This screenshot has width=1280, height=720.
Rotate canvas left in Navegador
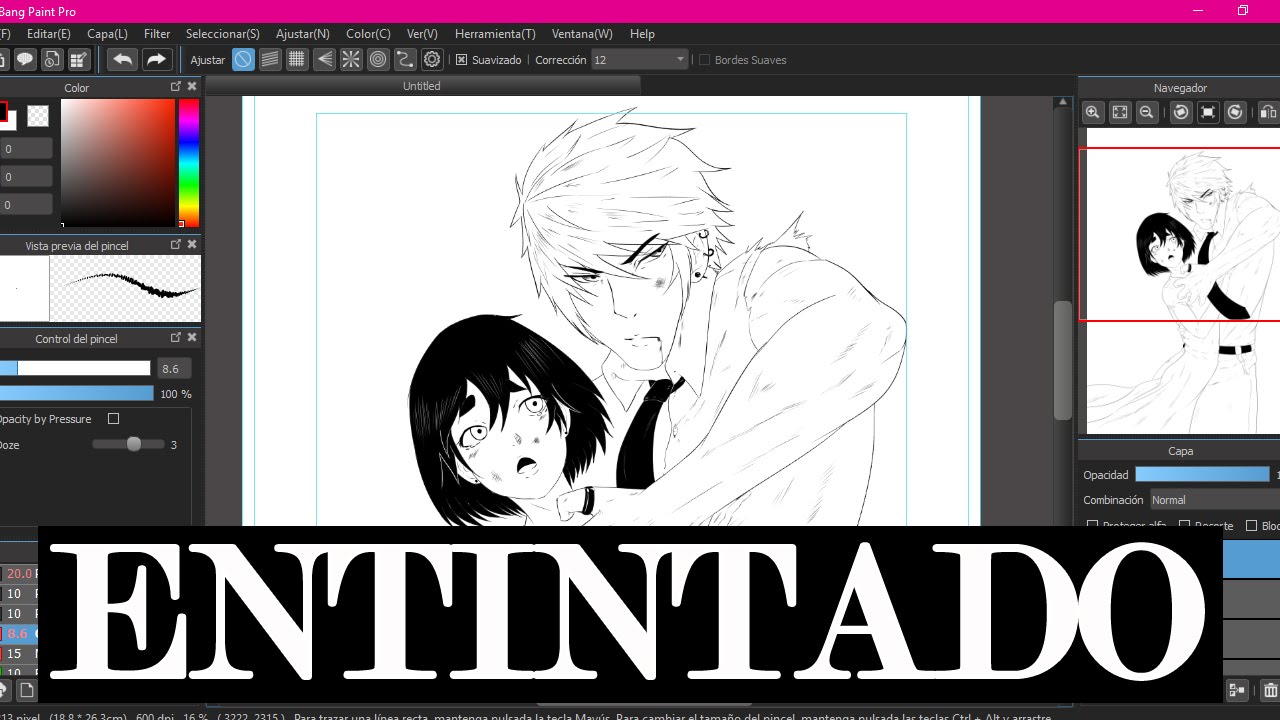[x=1181, y=112]
